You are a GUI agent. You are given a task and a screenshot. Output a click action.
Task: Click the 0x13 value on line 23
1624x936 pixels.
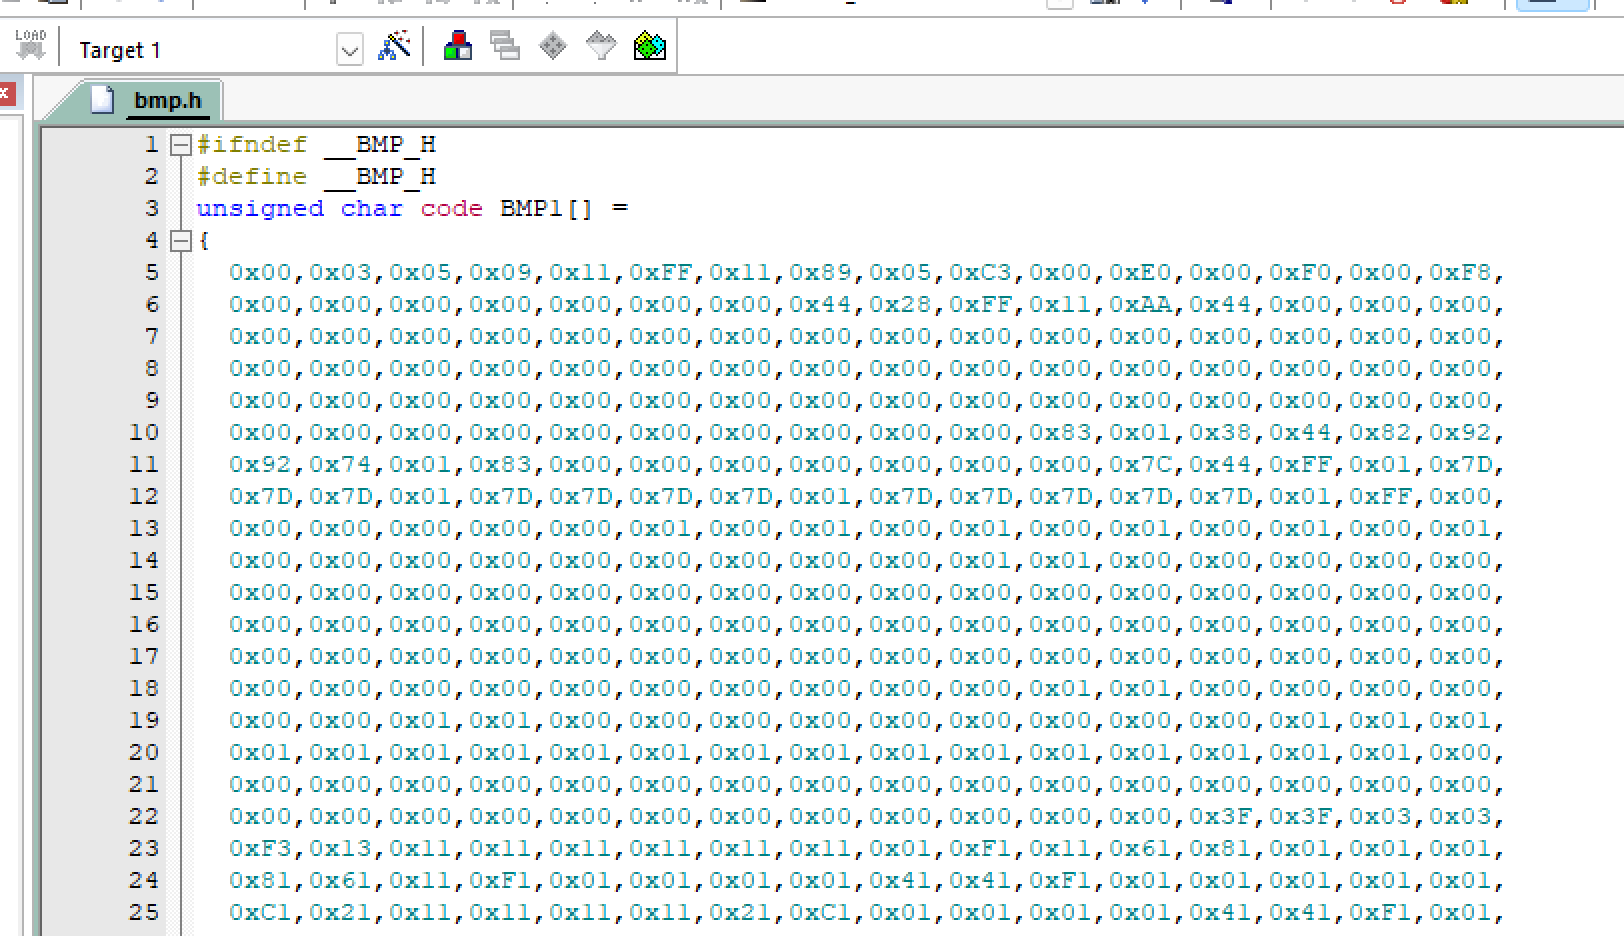tap(341, 849)
